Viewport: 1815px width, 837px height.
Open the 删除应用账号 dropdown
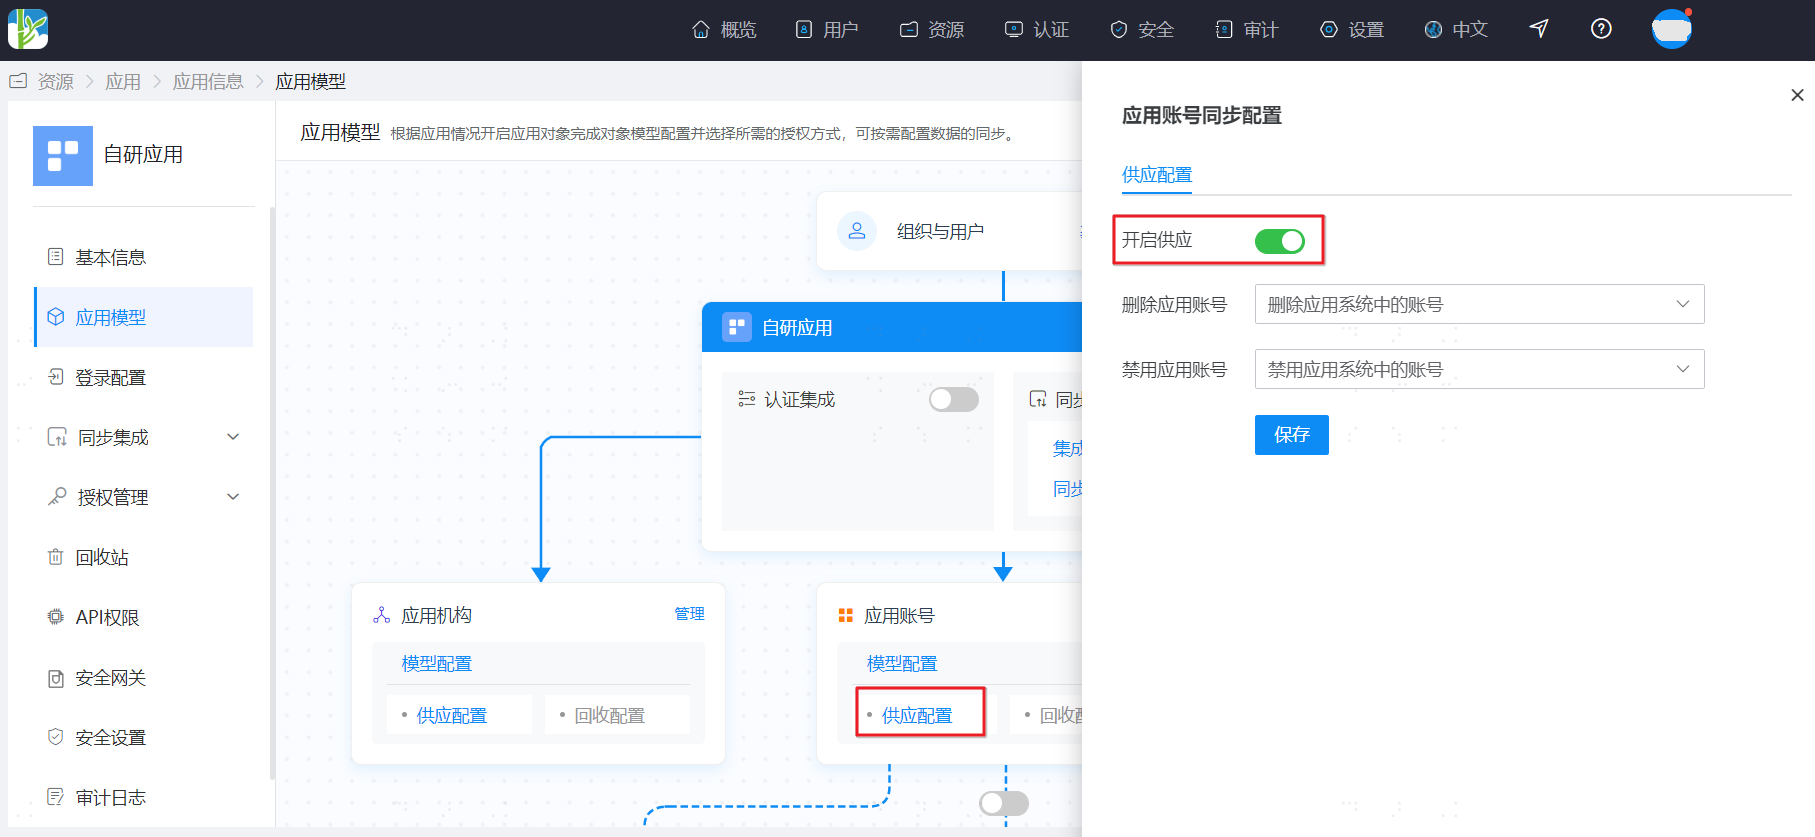coord(1478,305)
